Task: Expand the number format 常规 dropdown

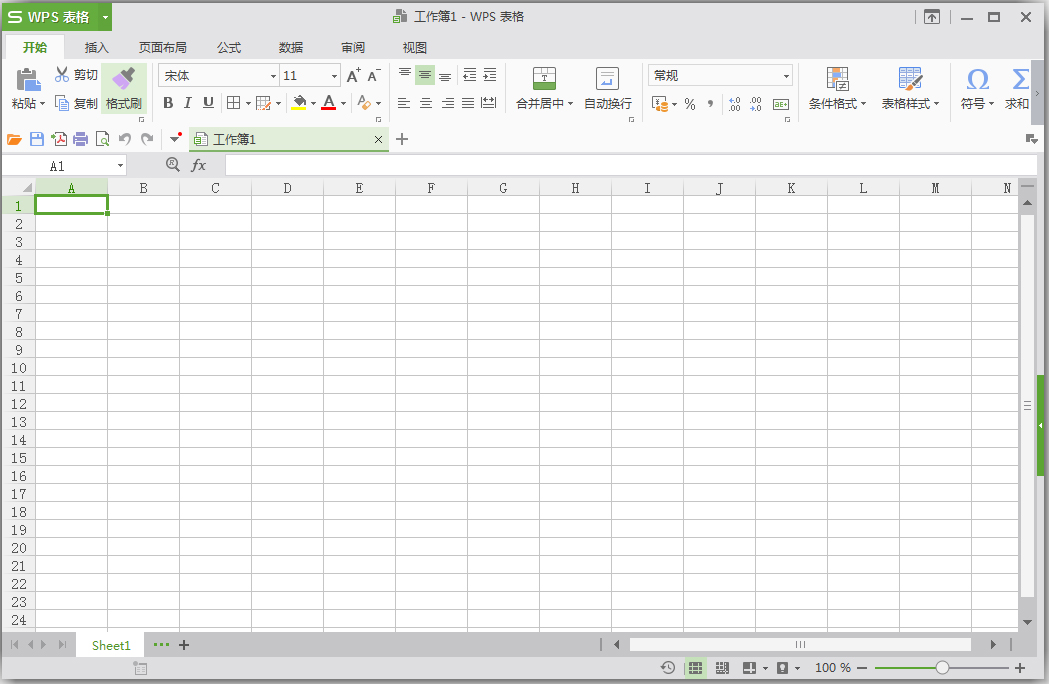Action: point(786,75)
